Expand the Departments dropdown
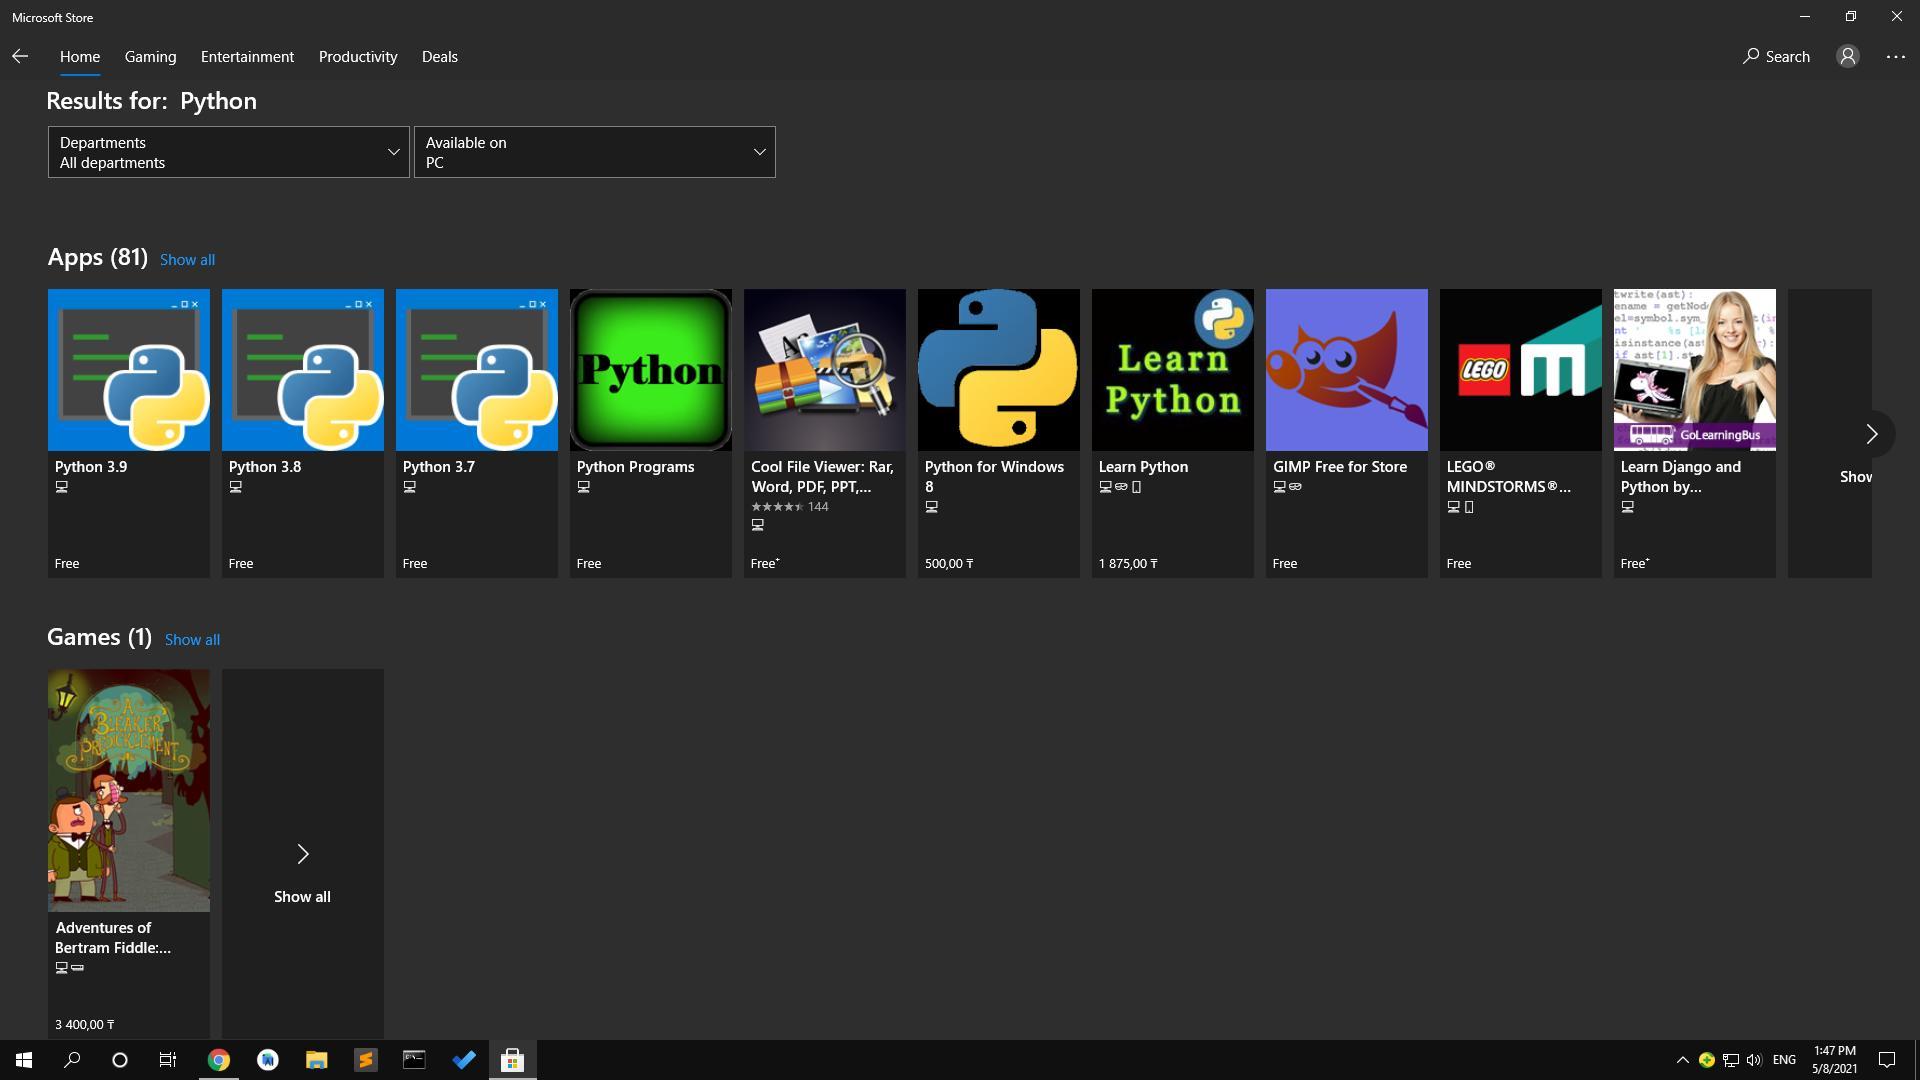1920x1080 pixels. (228, 152)
